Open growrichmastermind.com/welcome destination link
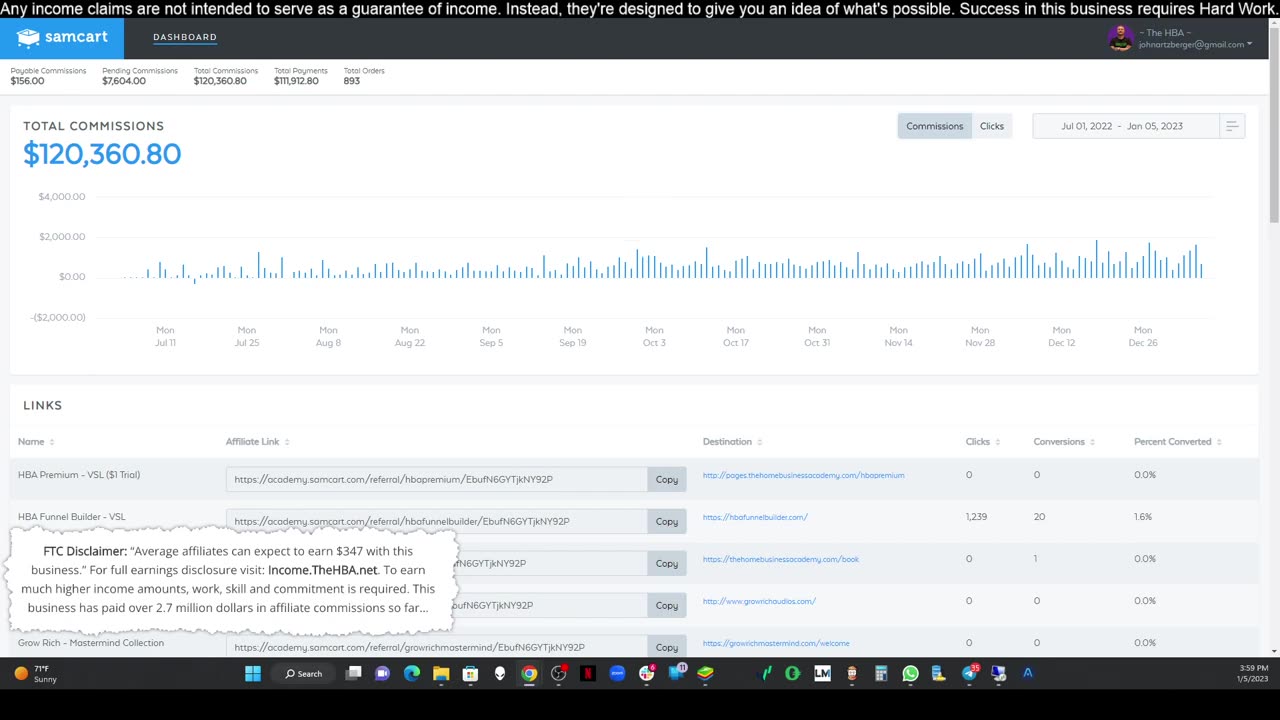Viewport: 1280px width, 720px height. coord(776,643)
